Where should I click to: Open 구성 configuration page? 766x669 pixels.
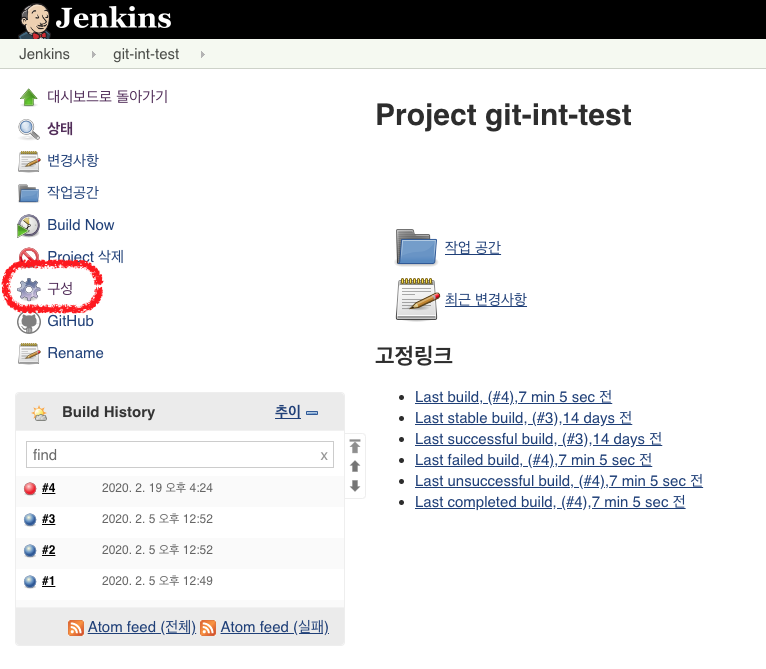click(60, 288)
